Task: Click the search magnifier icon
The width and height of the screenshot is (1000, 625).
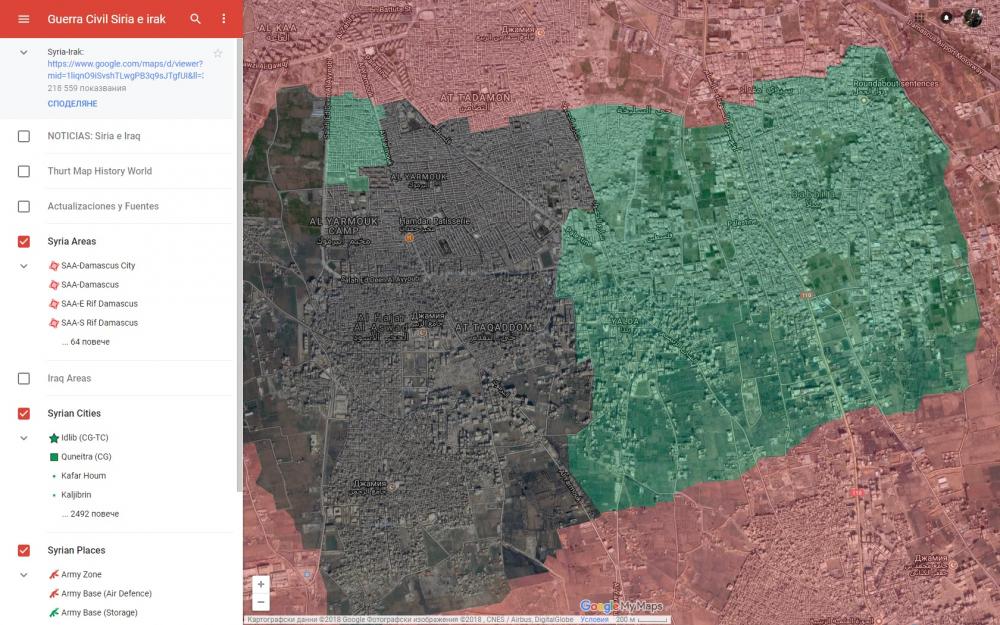Action: tap(196, 19)
